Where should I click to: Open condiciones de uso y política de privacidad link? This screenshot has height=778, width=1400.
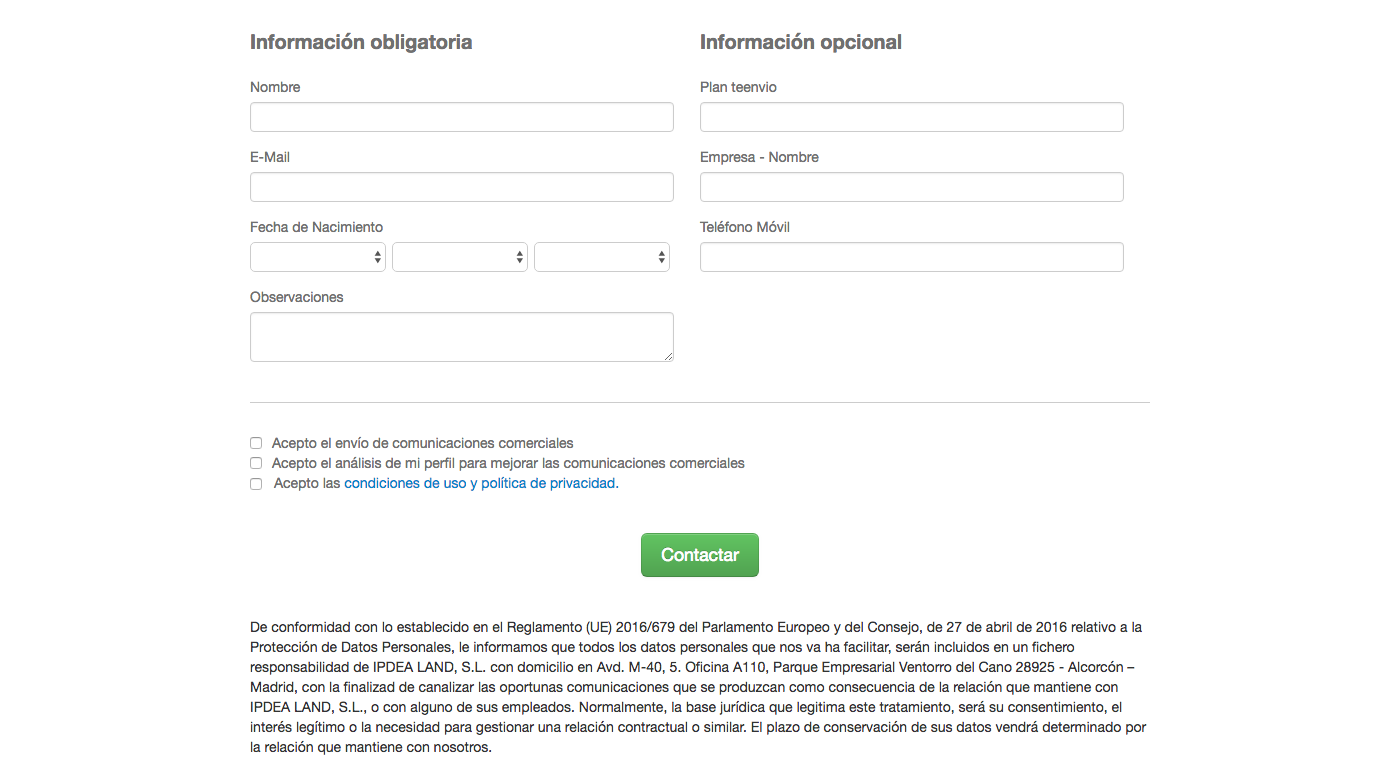point(481,483)
